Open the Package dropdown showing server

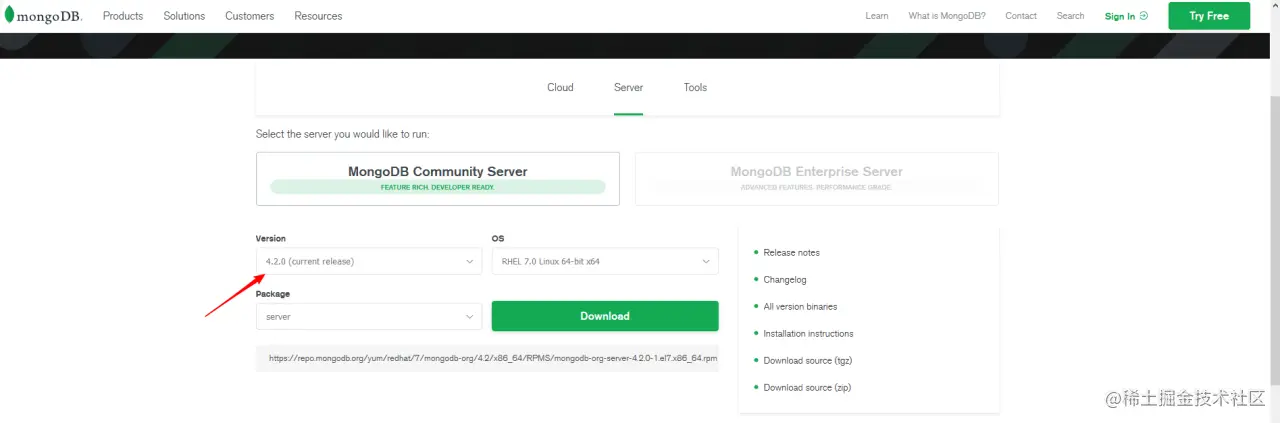pos(369,316)
